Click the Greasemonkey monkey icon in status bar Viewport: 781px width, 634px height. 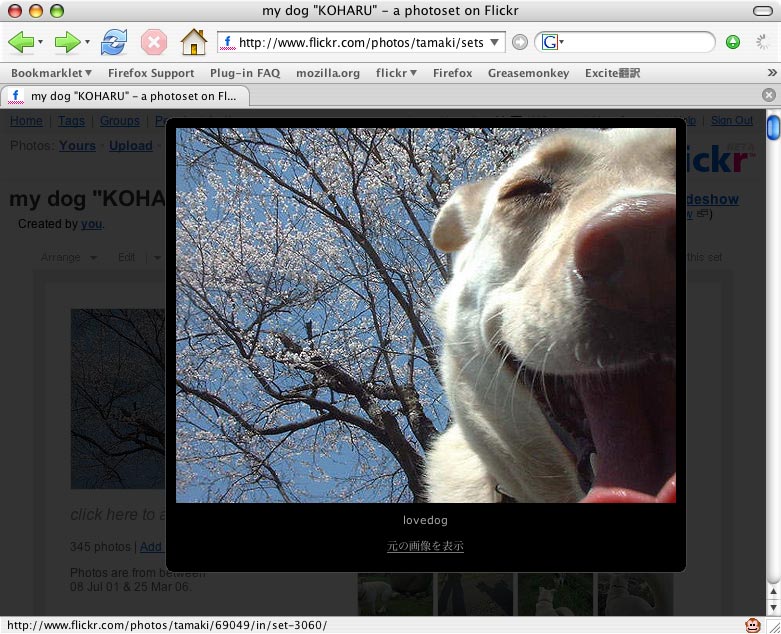pyautogui.click(x=752, y=625)
